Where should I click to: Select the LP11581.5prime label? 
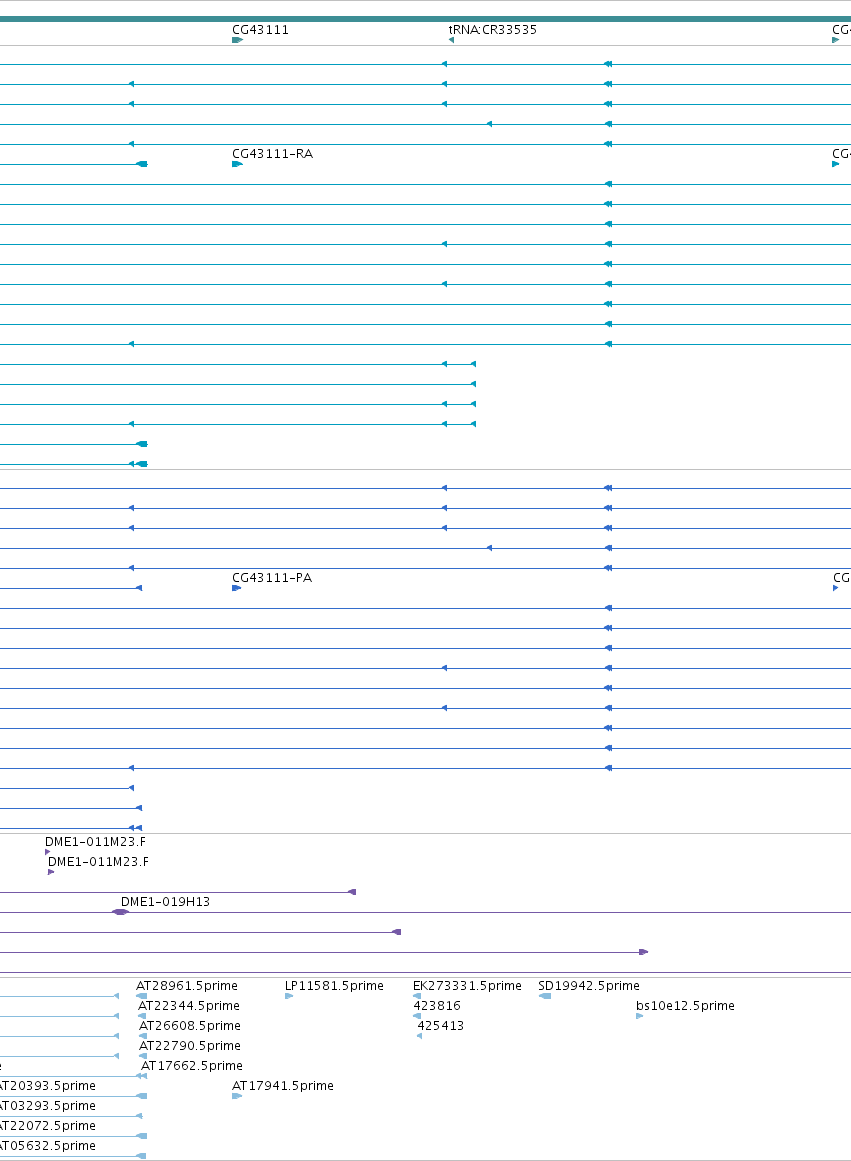[334, 986]
